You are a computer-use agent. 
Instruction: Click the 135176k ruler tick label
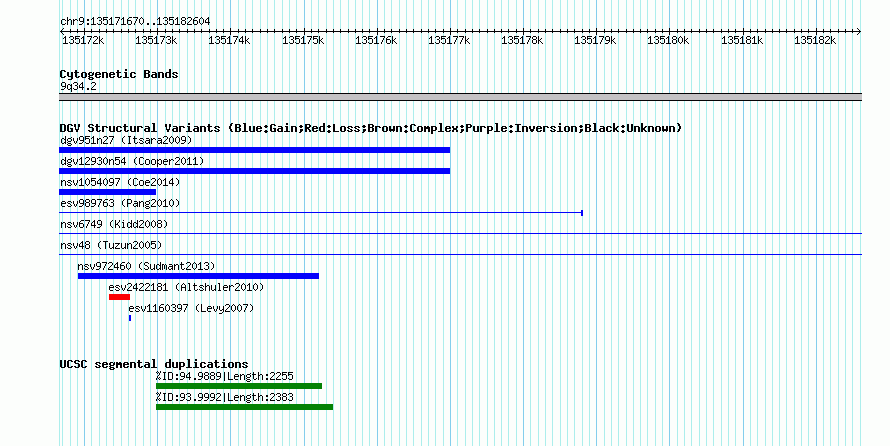(376, 40)
